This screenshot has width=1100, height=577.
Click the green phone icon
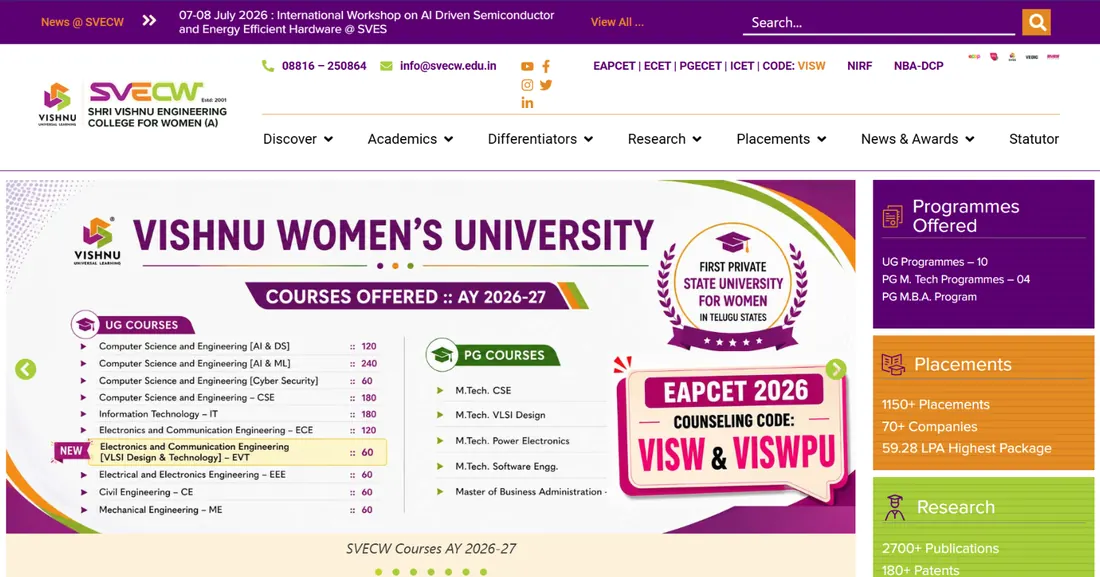[268, 66]
